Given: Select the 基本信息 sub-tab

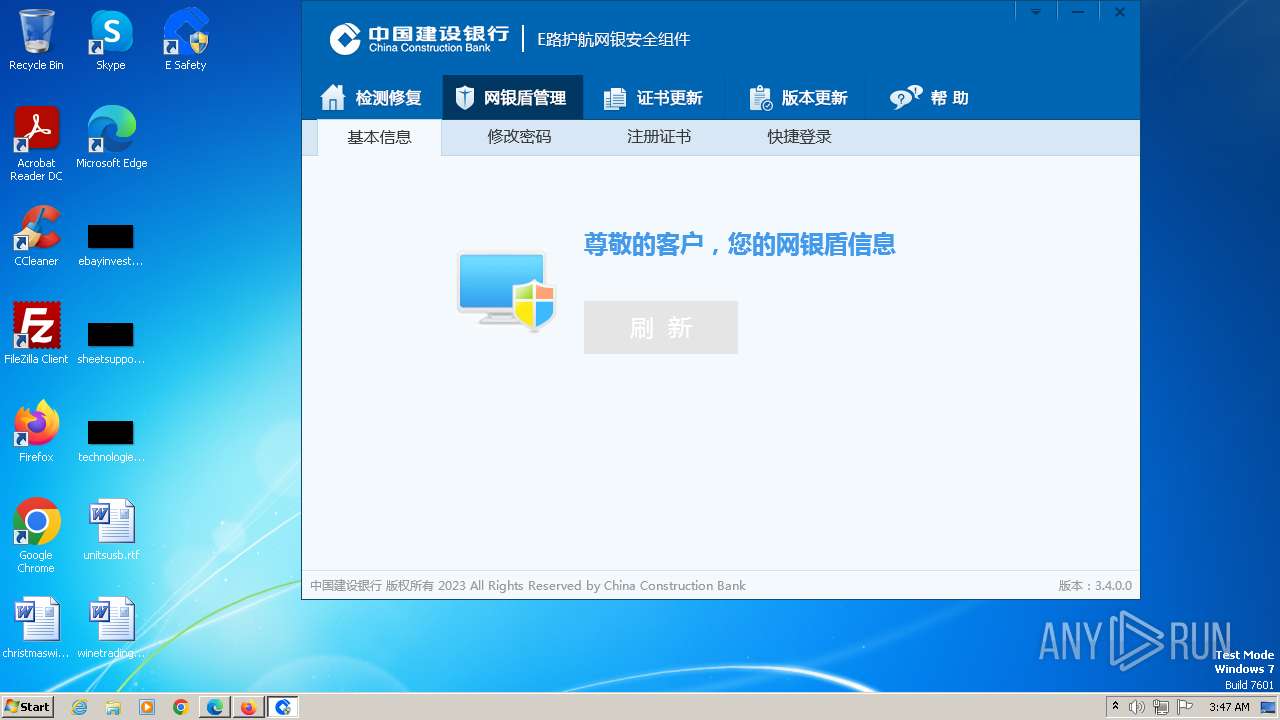Looking at the screenshot, I should coord(379,137).
